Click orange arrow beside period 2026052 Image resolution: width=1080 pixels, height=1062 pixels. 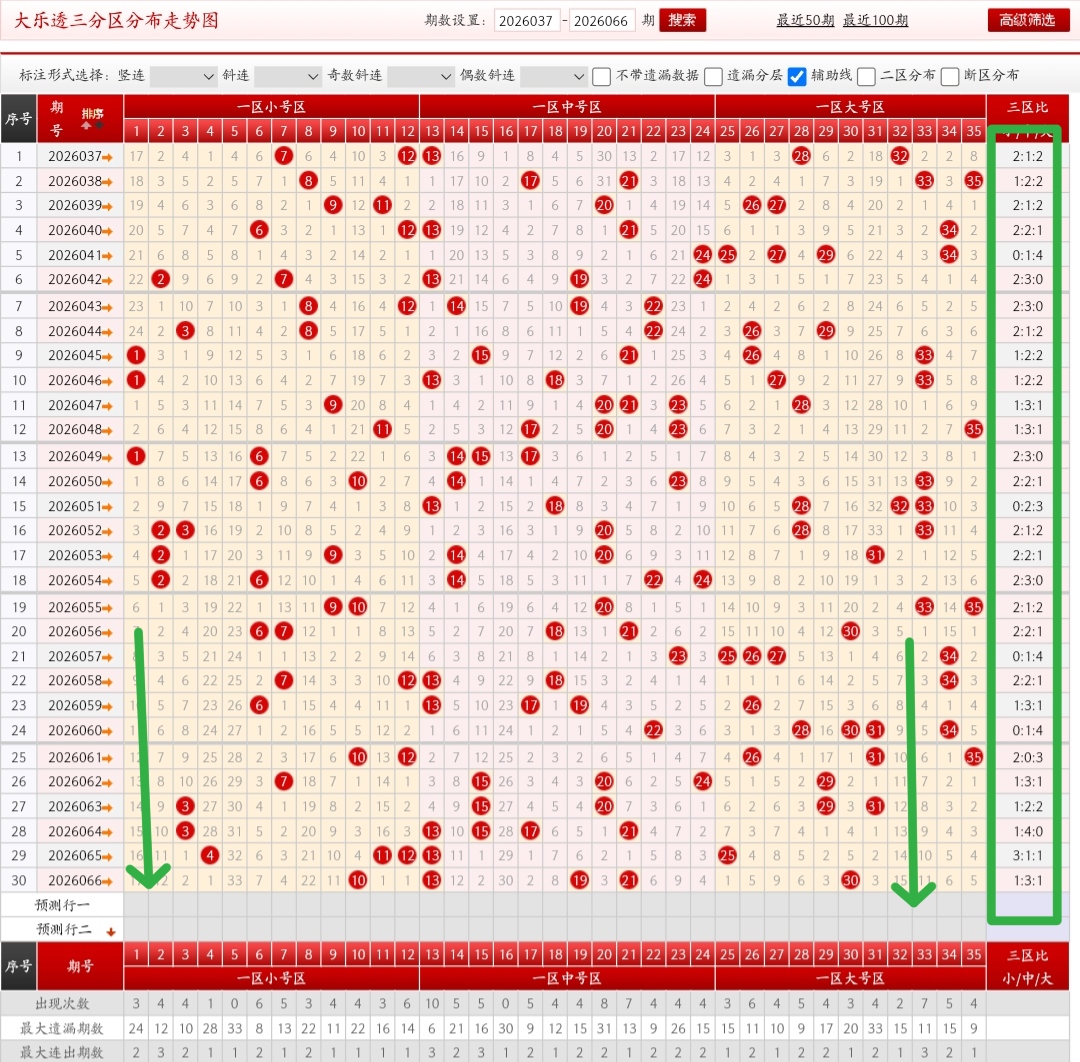(107, 532)
